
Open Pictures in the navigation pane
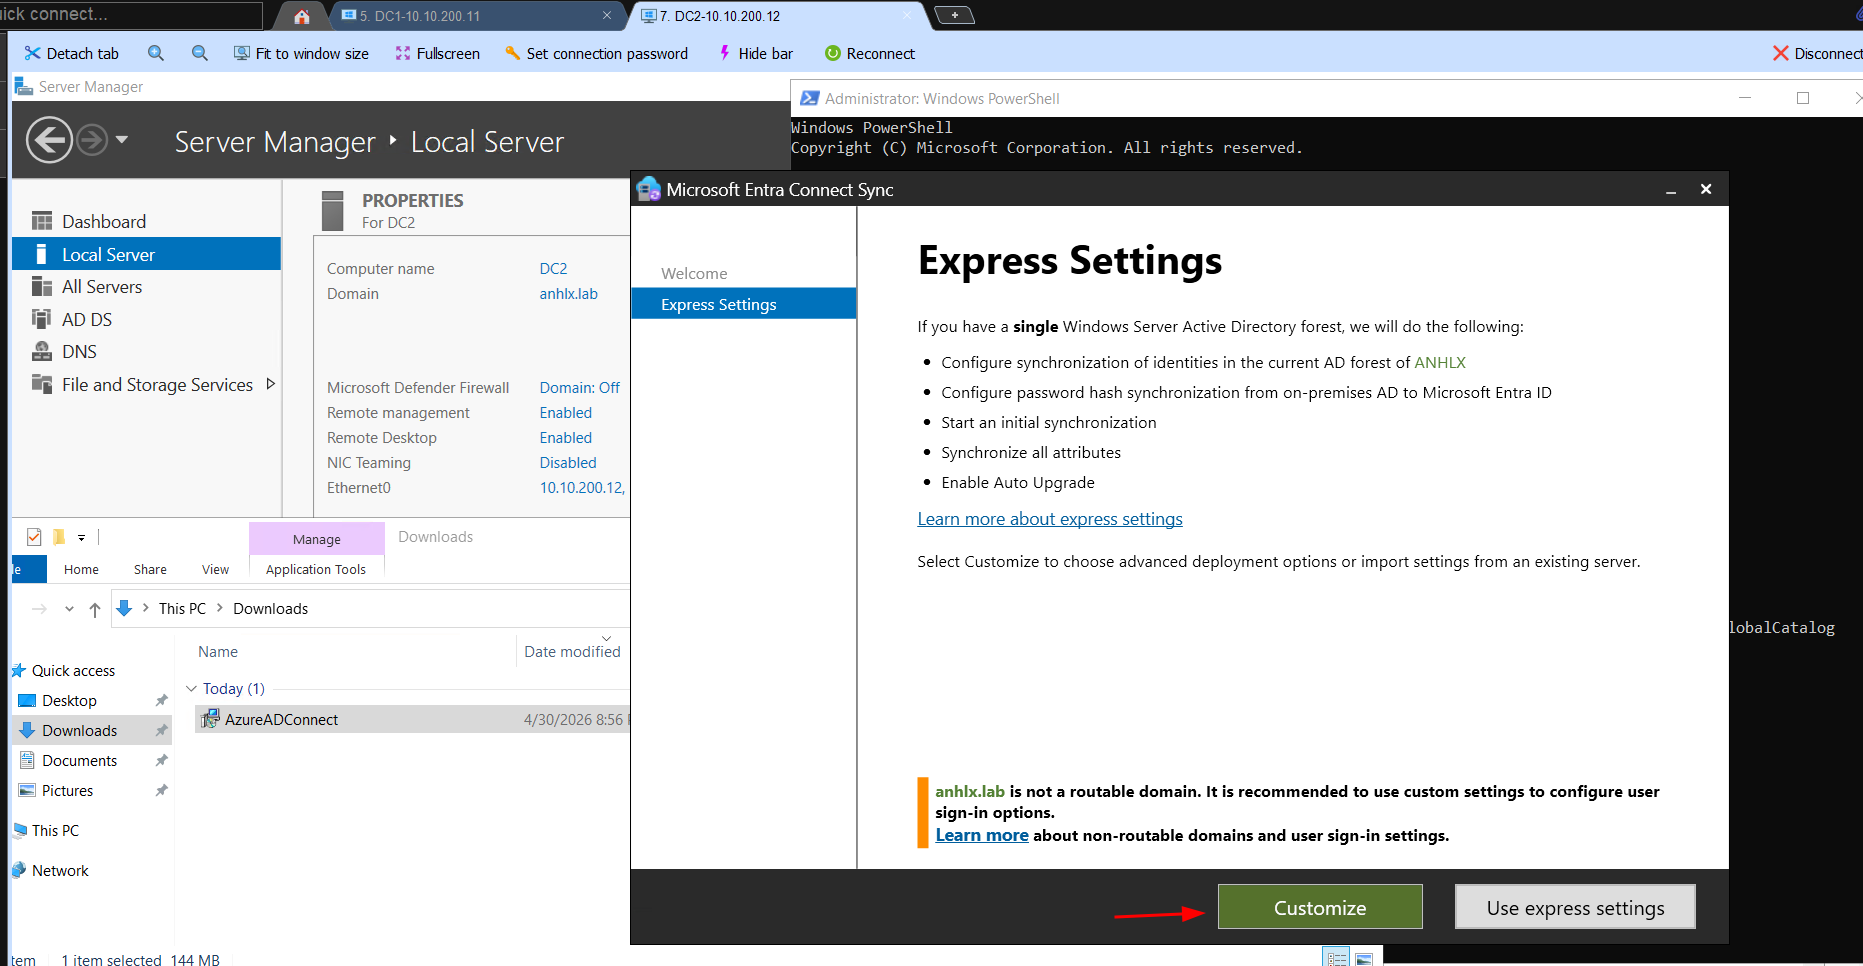67,791
